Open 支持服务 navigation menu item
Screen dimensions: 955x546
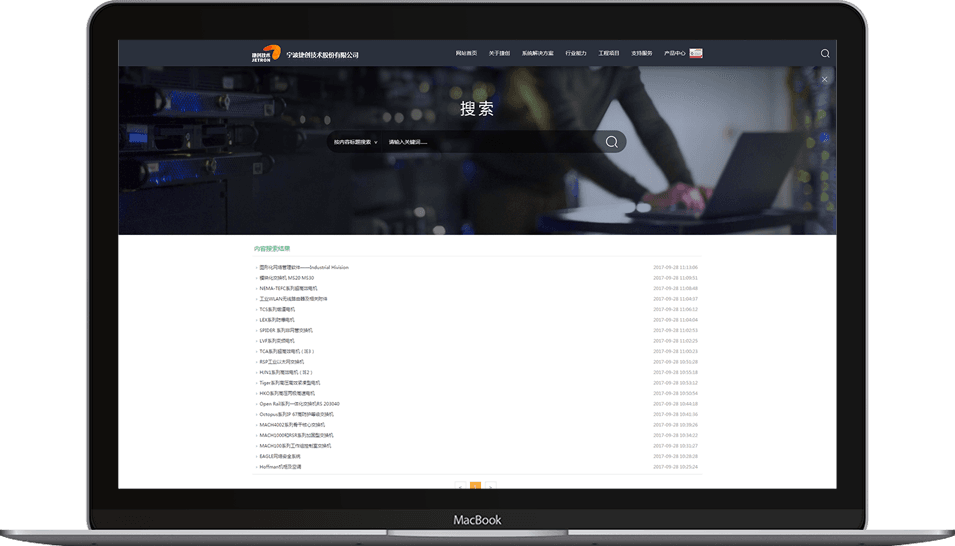[641, 53]
